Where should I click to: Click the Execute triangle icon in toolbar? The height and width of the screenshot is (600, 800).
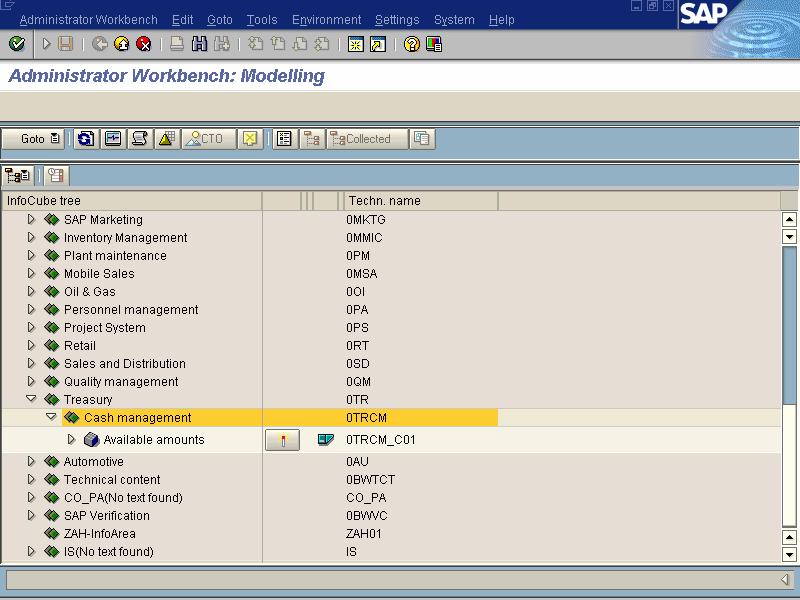coord(46,44)
